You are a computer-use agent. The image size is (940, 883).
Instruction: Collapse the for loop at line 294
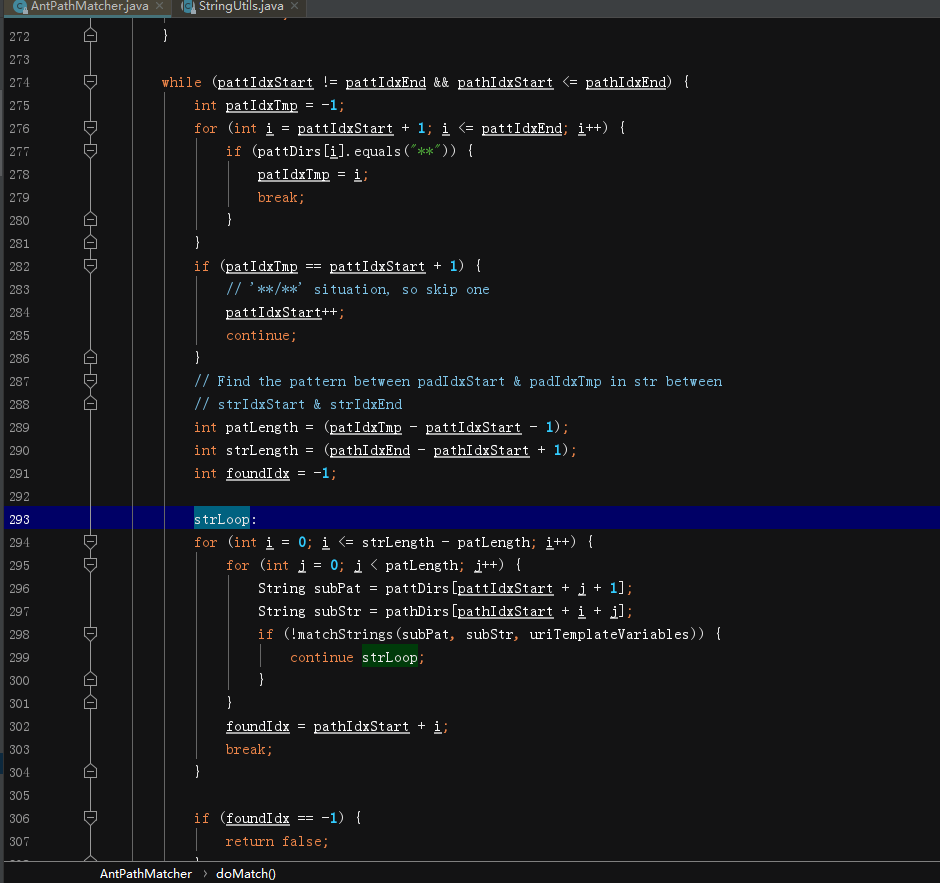click(x=91, y=543)
